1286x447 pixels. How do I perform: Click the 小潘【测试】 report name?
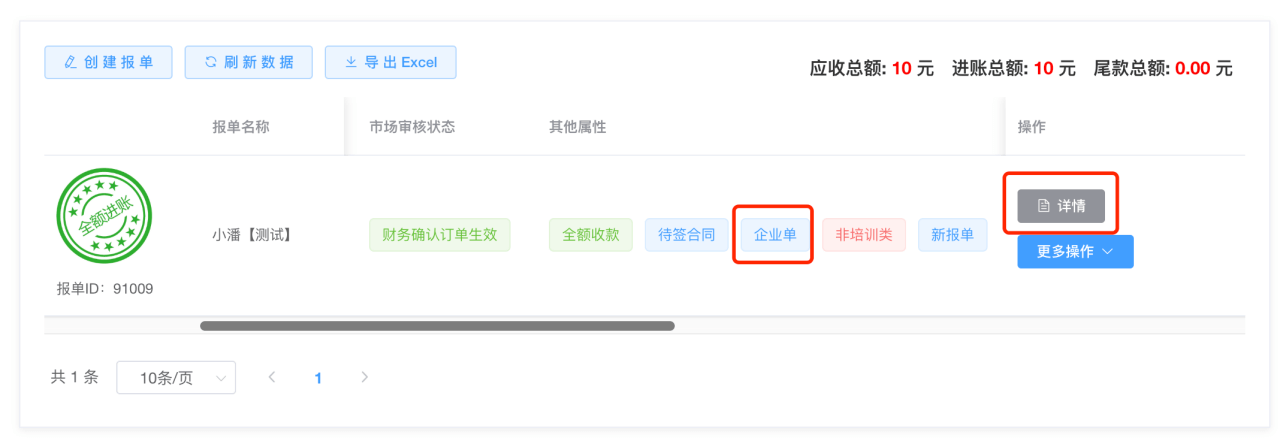pos(251,235)
